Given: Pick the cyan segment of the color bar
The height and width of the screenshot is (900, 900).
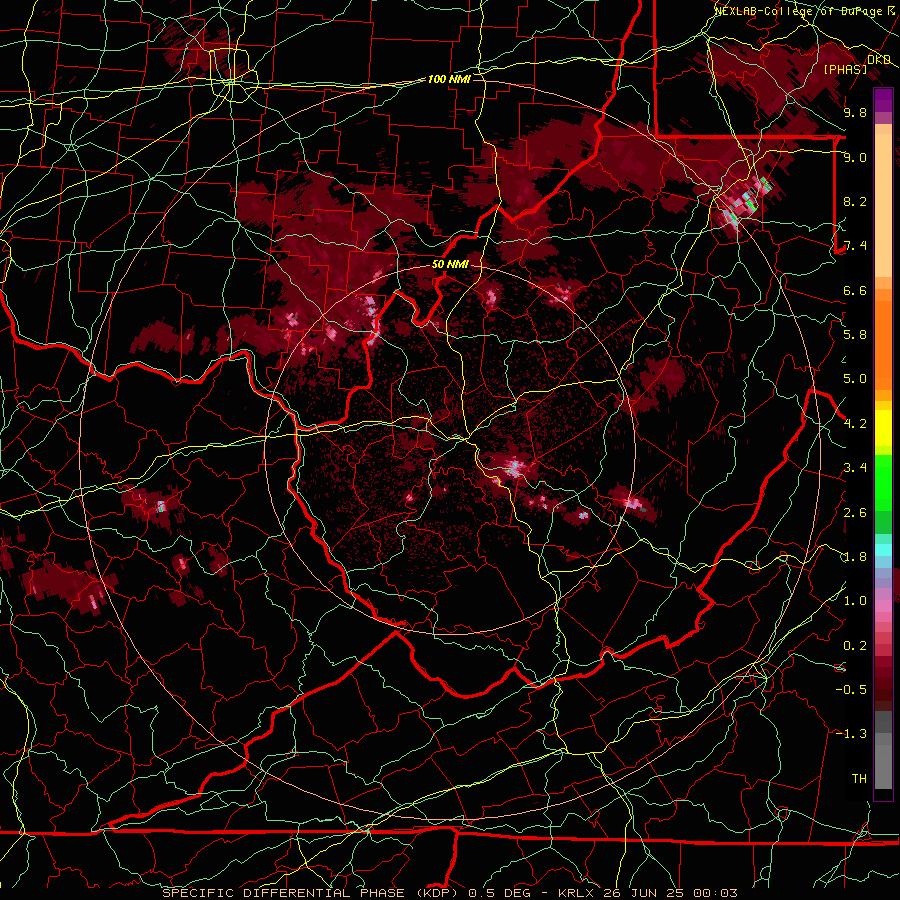Looking at the screenshot, I should [x=883, y=550].
